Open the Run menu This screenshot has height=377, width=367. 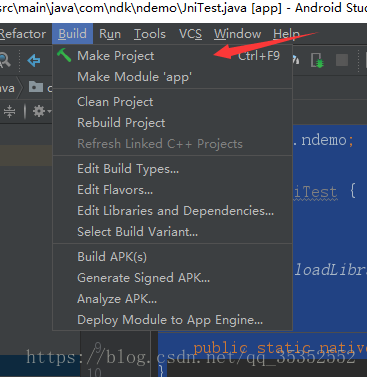(x=110, y=34)
